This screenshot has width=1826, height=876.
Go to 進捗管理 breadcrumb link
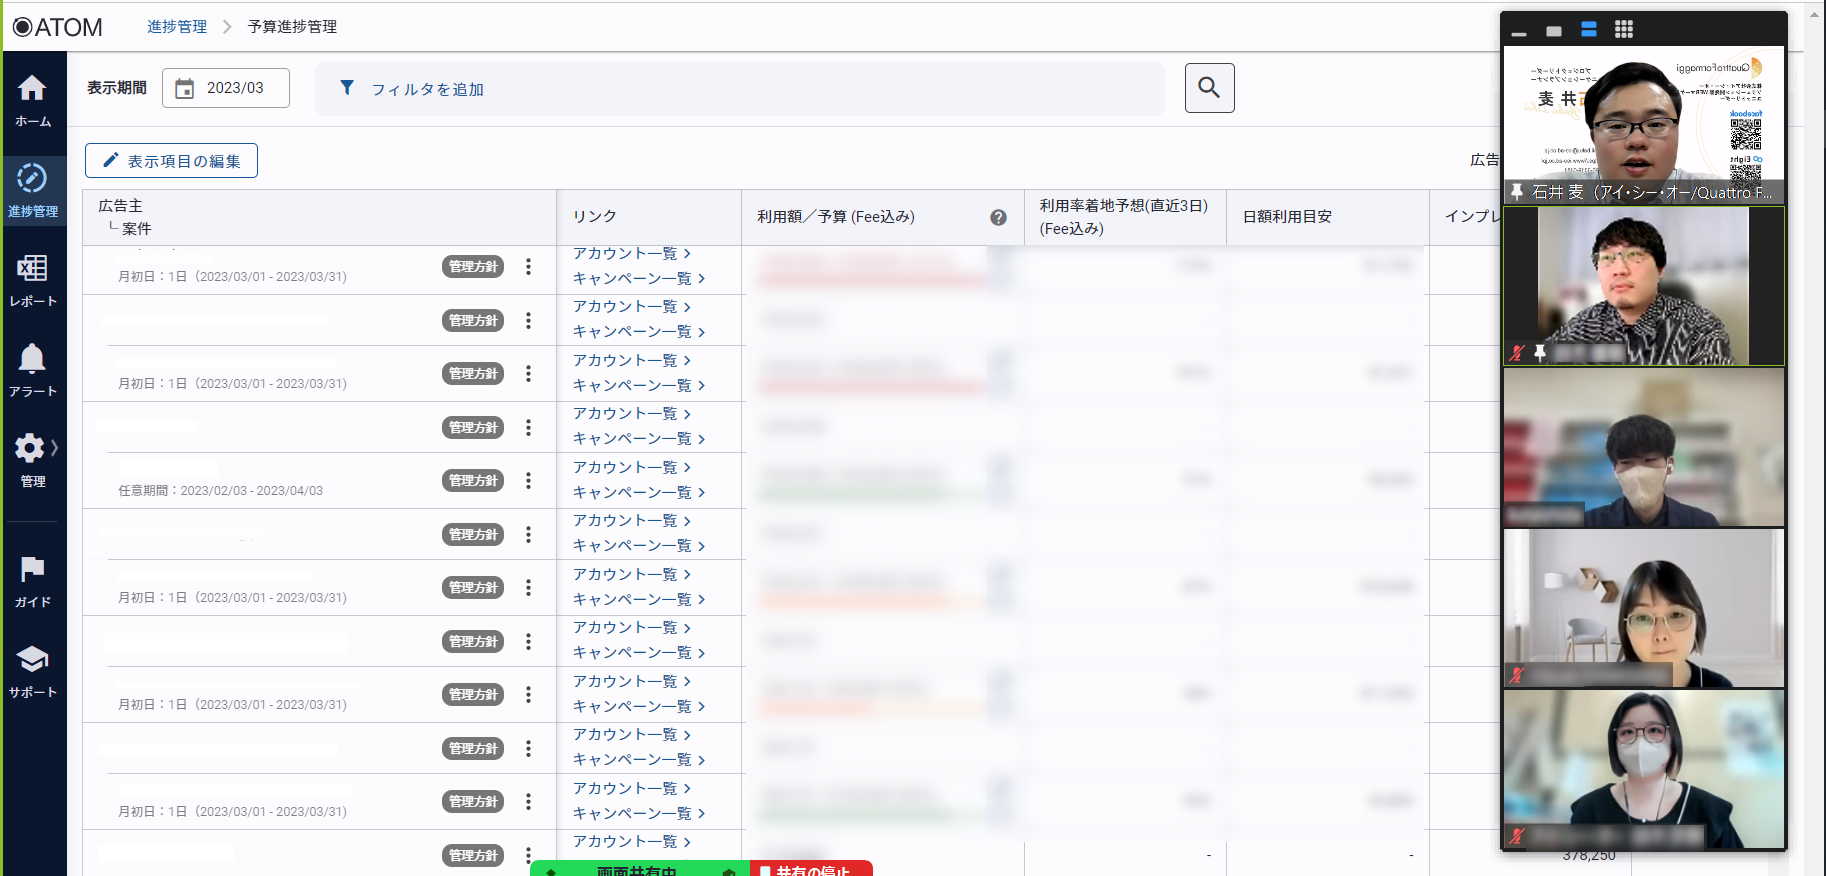[177, 27]
